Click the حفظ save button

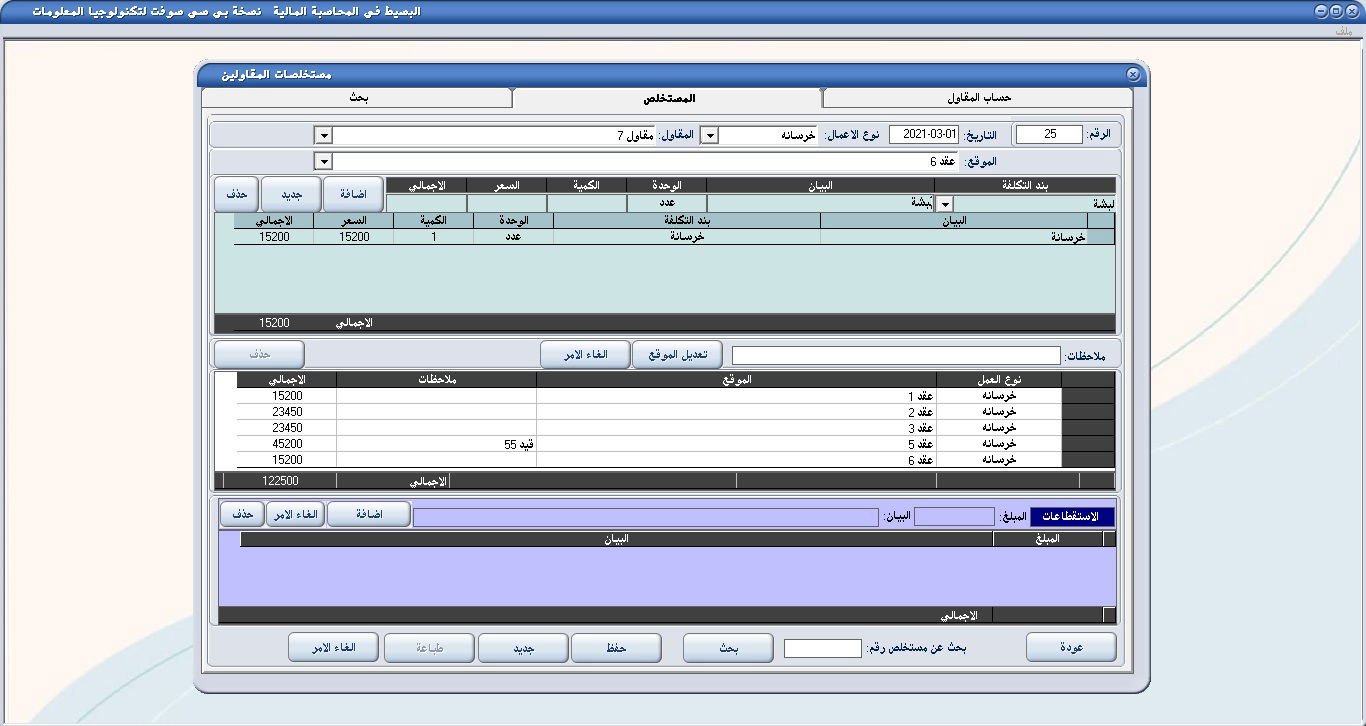click(615, 648)
